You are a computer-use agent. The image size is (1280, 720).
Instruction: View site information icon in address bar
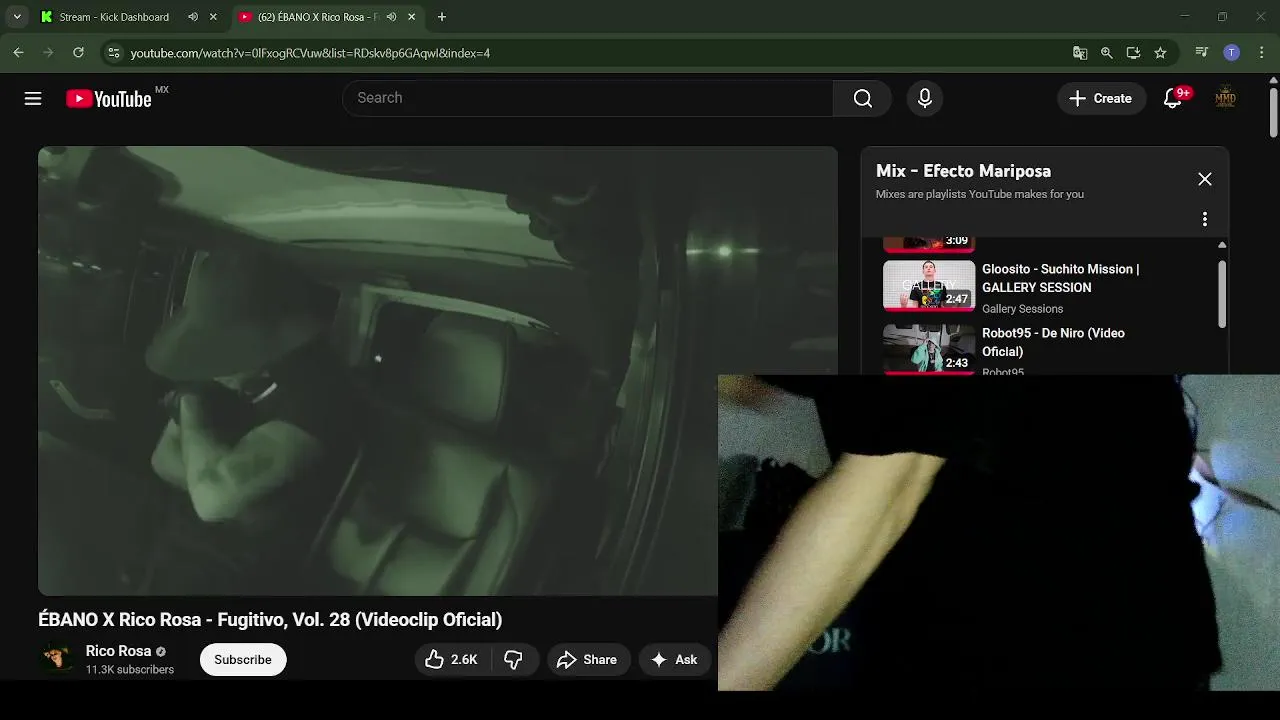pos(114,53)
